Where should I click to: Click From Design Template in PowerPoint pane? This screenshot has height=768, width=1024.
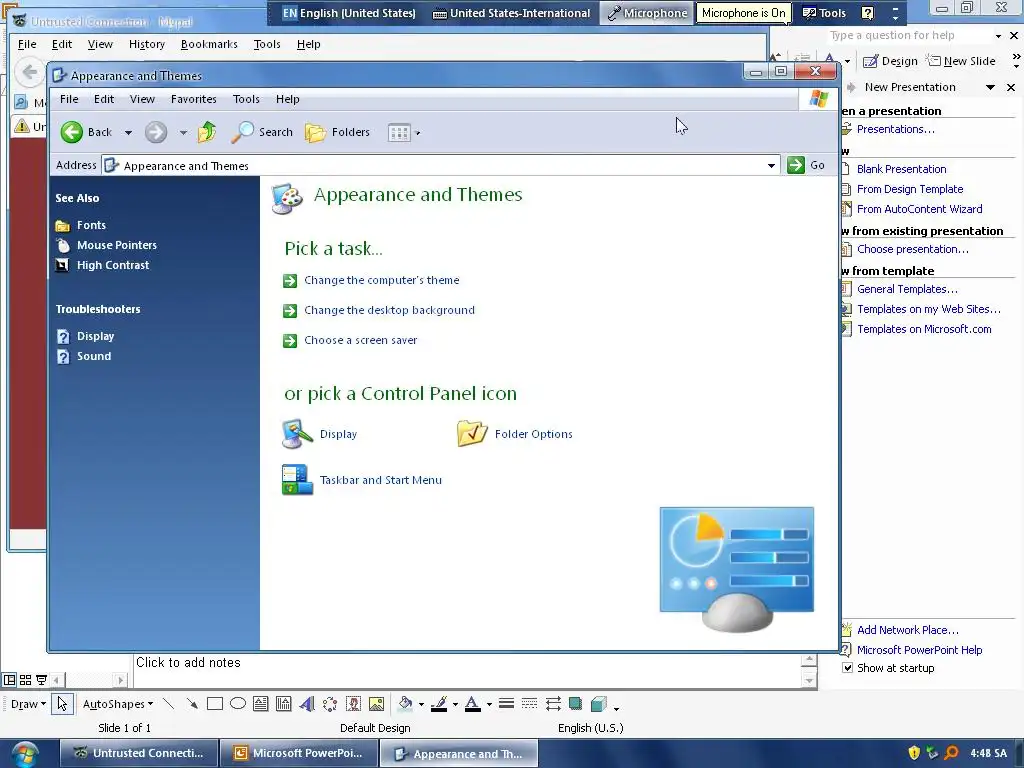(910, 189)
